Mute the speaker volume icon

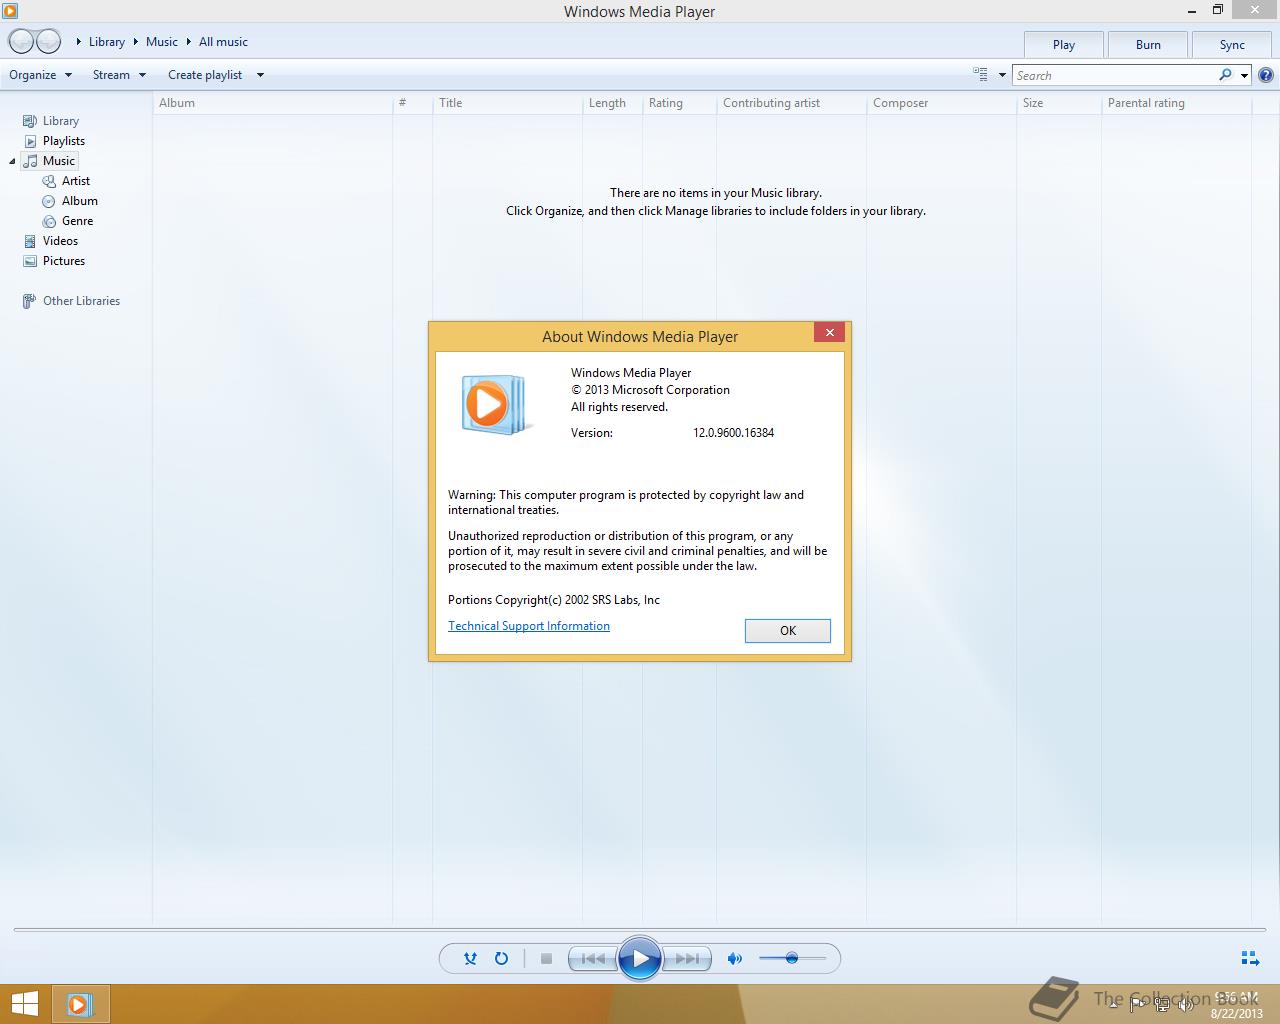pyautogui.click(x=735, y=958)
